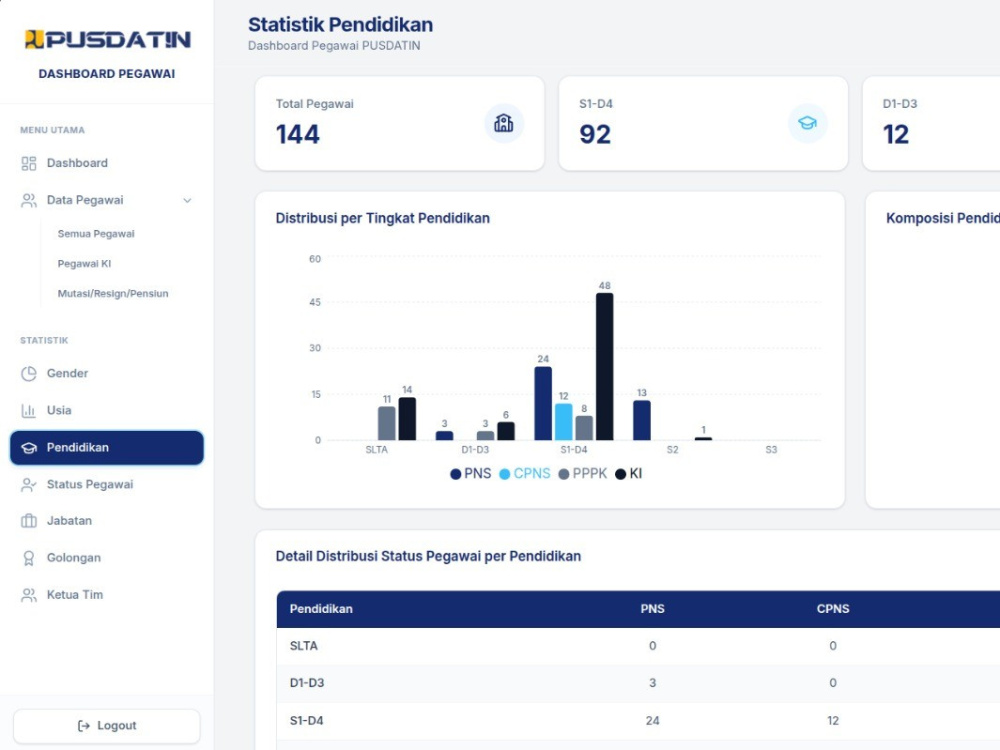1000x750 pixels.
Task: Click the PNS table column header
Action: pos(652,609)
